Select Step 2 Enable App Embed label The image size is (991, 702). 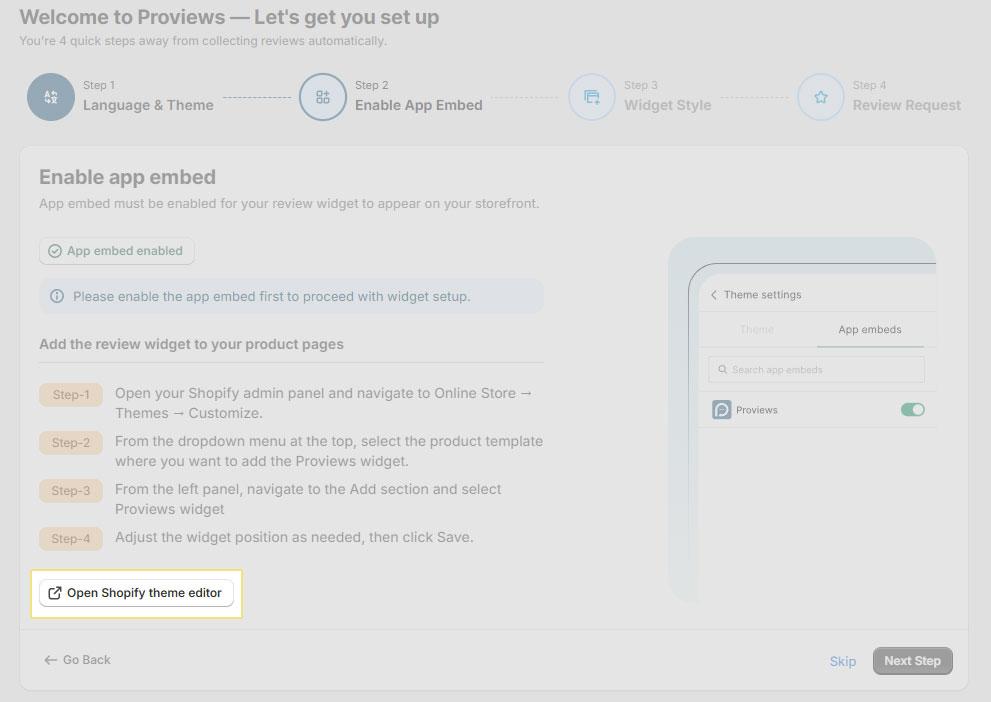[x=418, y=96]
